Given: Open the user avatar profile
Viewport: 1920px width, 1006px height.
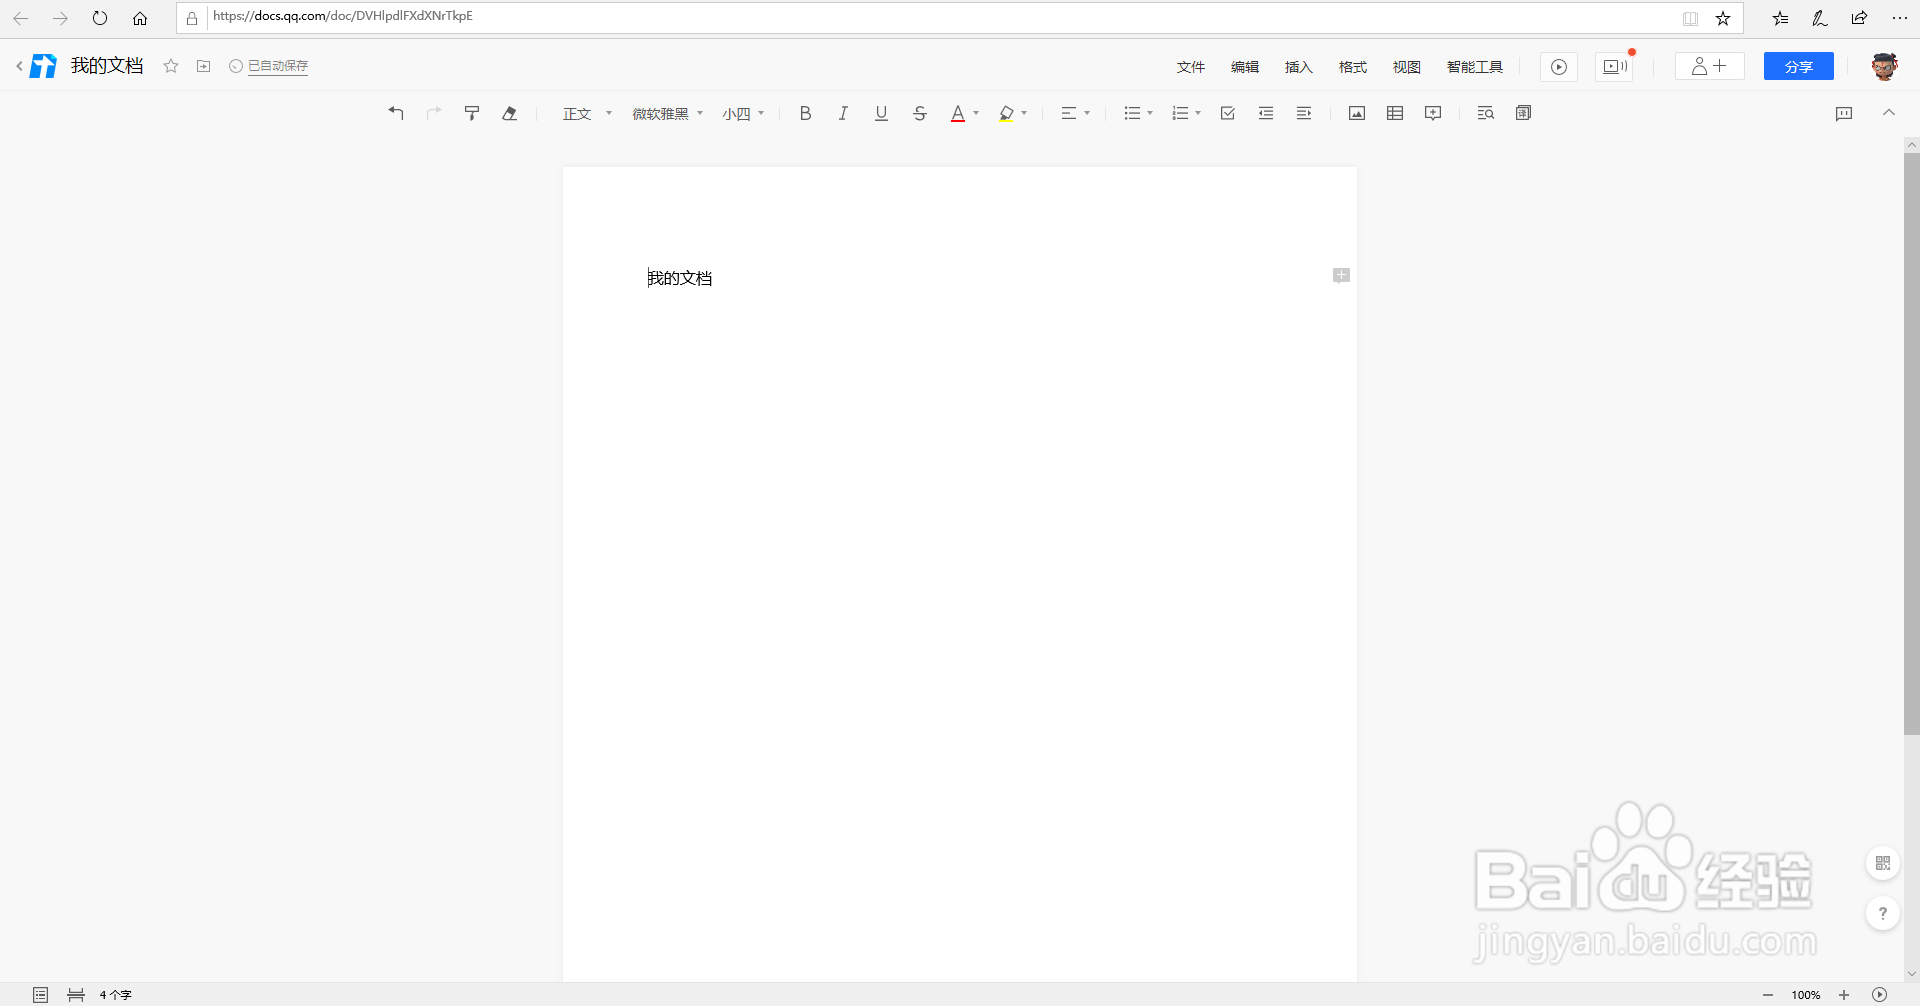Looking at the screenshot, I should click(x=1885, y=66).
